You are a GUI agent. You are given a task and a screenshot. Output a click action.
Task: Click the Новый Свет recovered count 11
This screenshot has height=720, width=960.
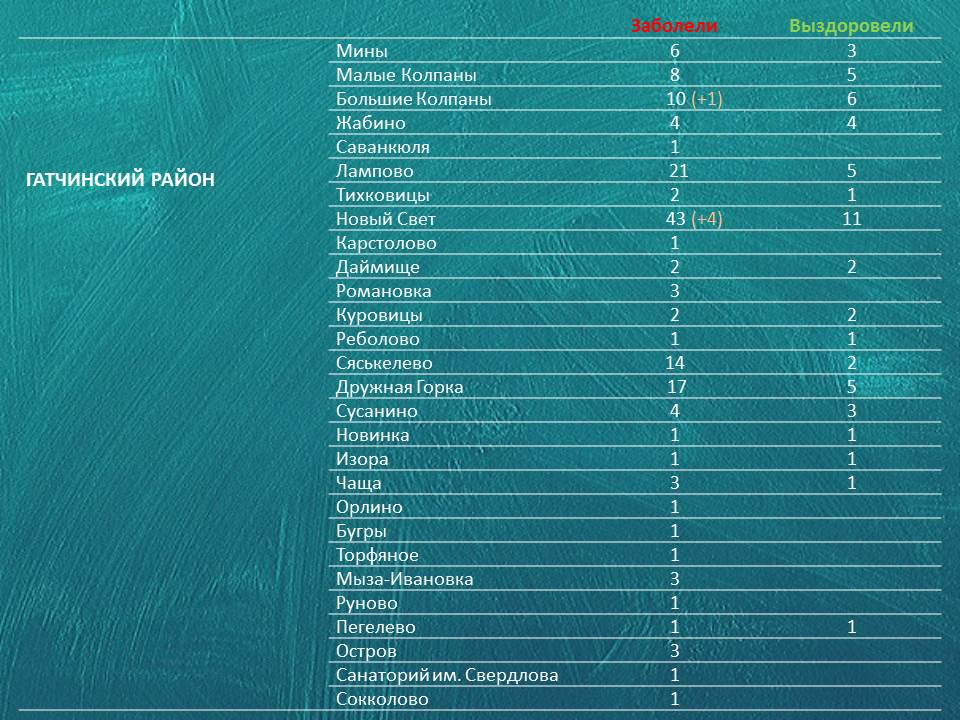coord(851,219)
